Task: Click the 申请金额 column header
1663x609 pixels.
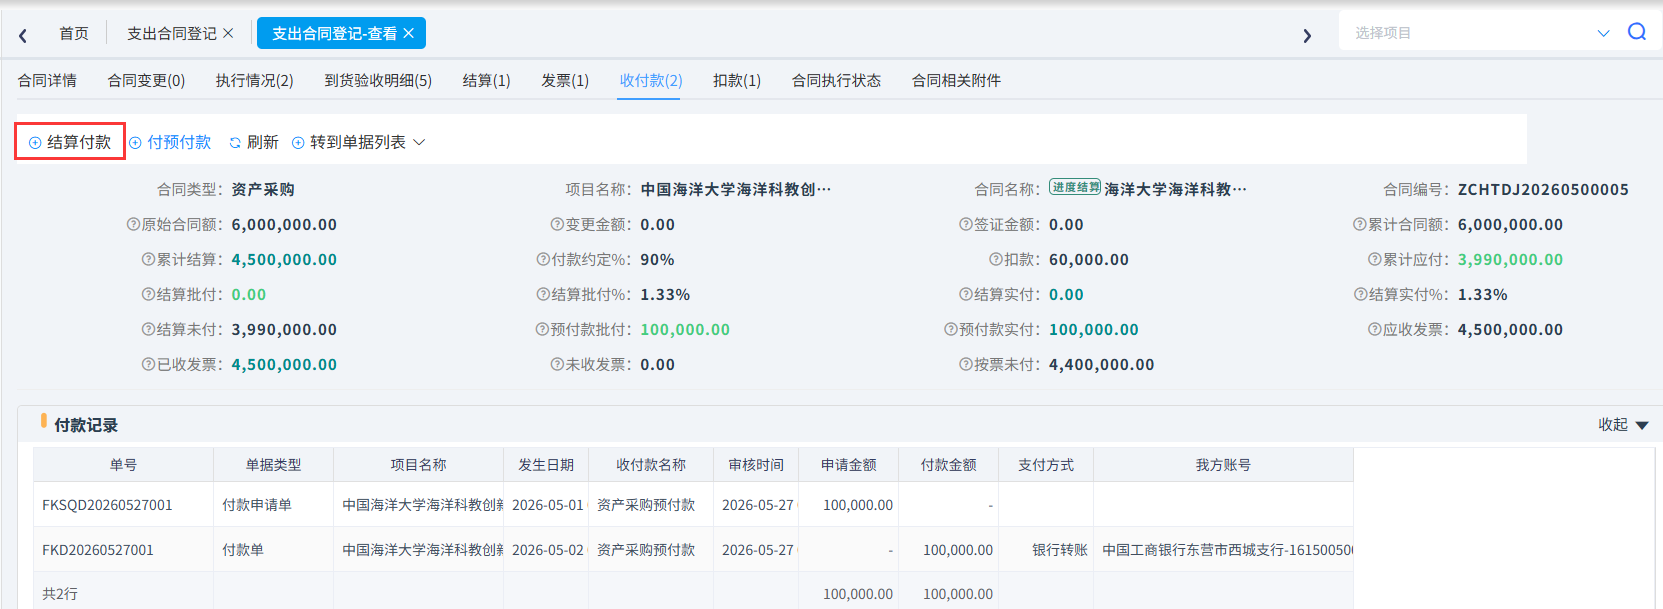Action: [x=849, y=465]
